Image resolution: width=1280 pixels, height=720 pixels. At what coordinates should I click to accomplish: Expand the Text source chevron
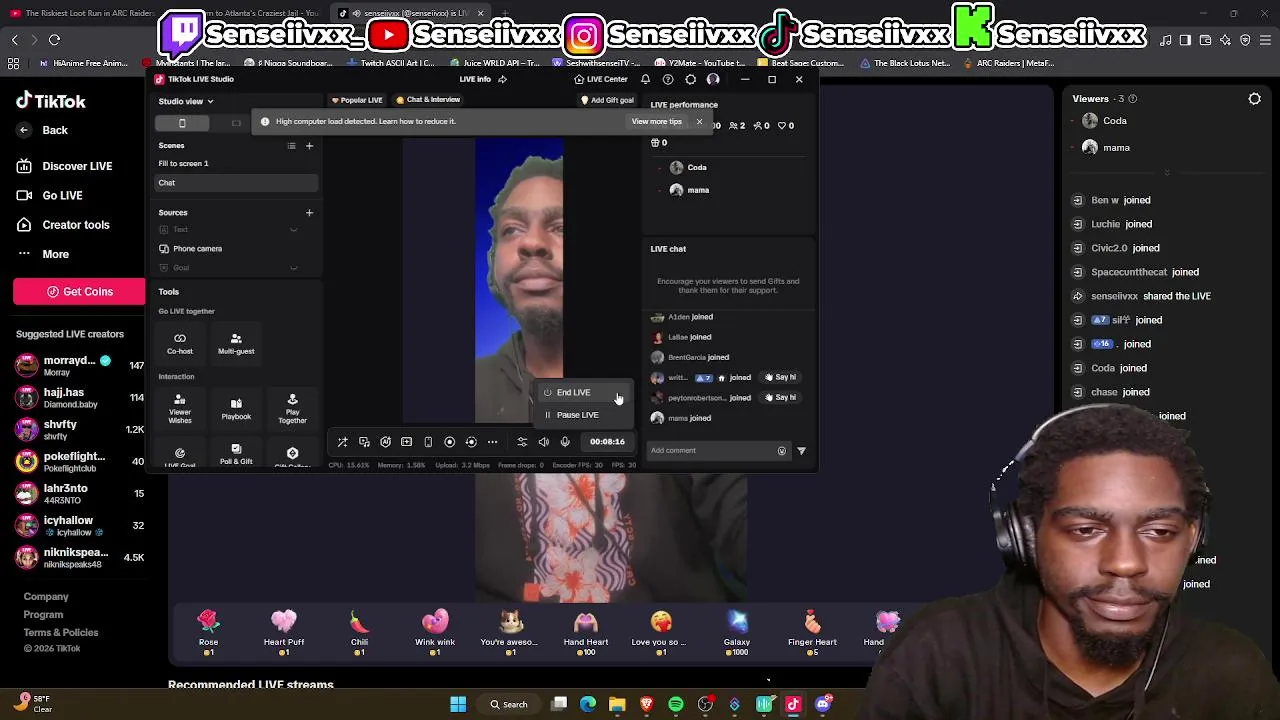tap(293, 230)
